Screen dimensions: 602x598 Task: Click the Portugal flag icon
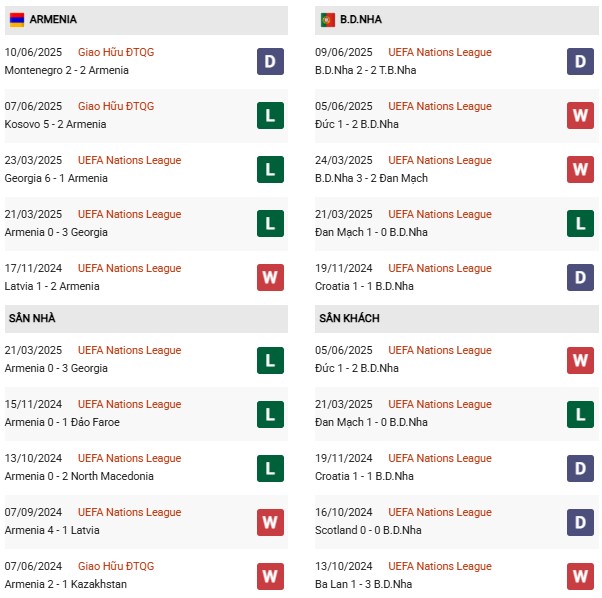click(327, 19)
